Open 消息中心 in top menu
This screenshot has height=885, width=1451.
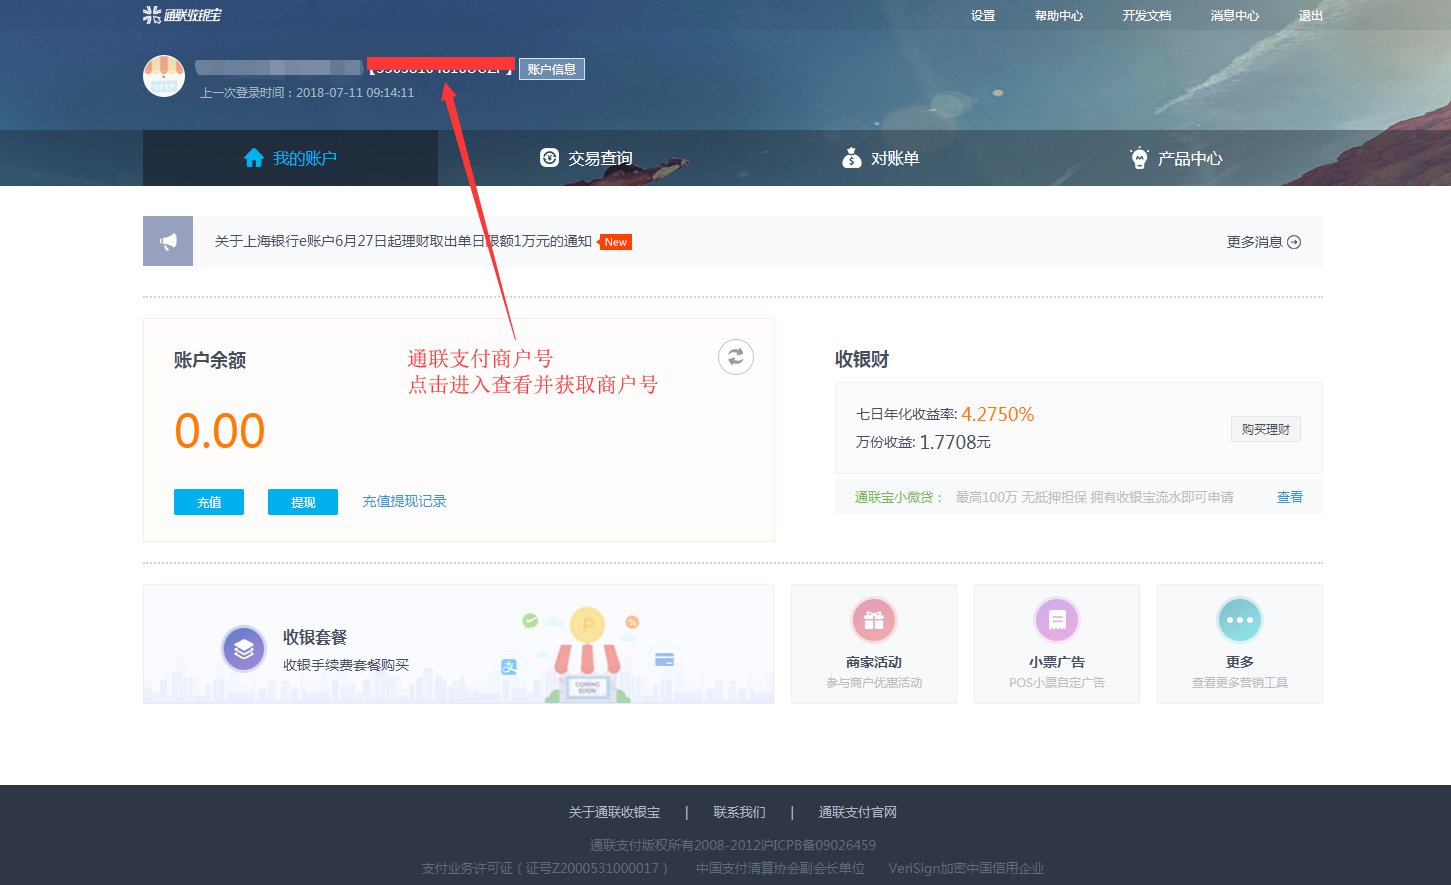tap(1235, 16)
